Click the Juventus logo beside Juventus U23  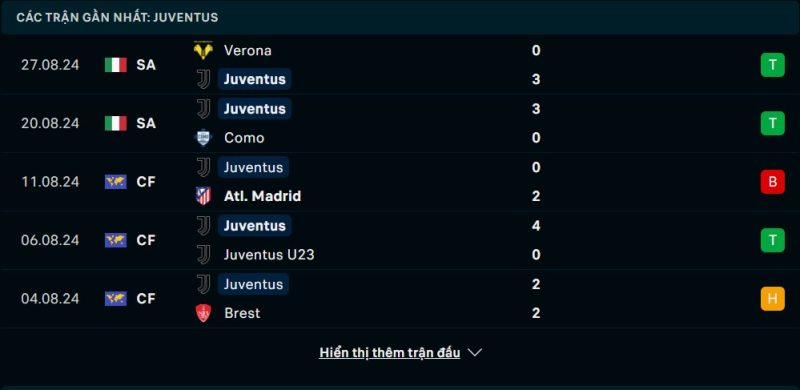pyautogui.click(x=204, y=254)
